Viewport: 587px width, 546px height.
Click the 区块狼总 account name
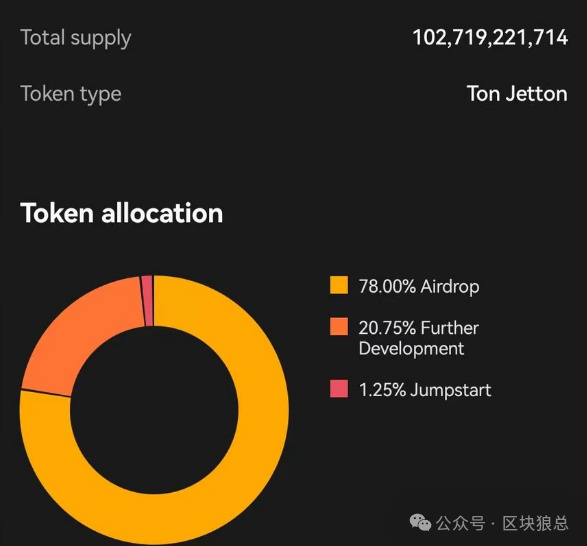click(535, 523)
